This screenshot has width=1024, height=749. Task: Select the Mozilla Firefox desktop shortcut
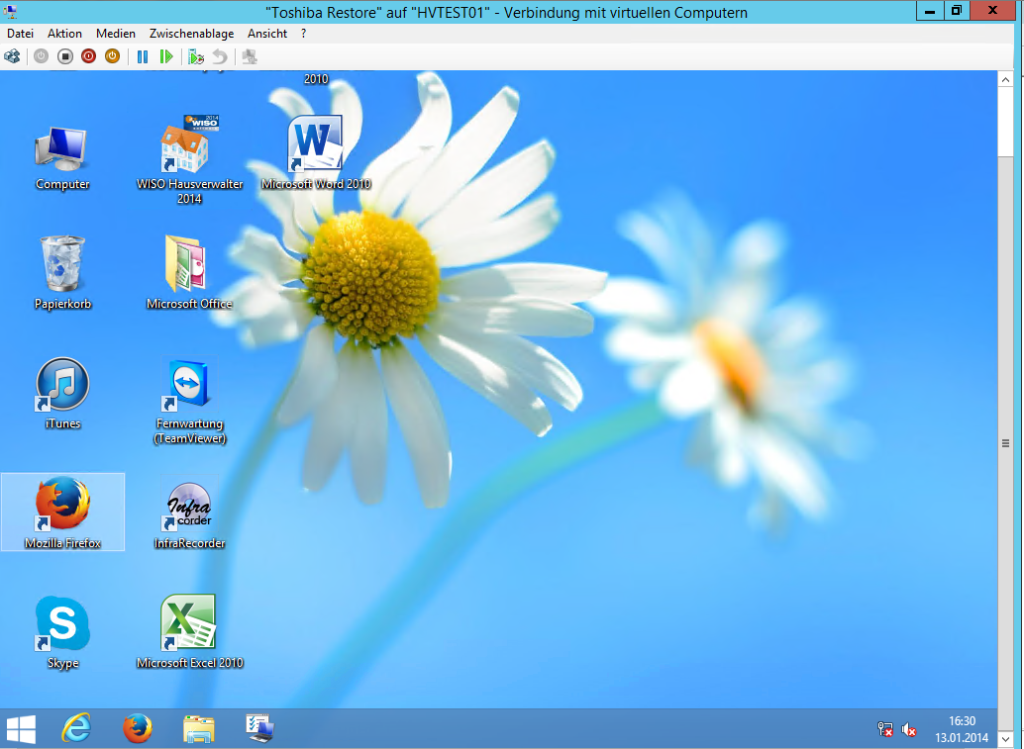coord(63,511)
